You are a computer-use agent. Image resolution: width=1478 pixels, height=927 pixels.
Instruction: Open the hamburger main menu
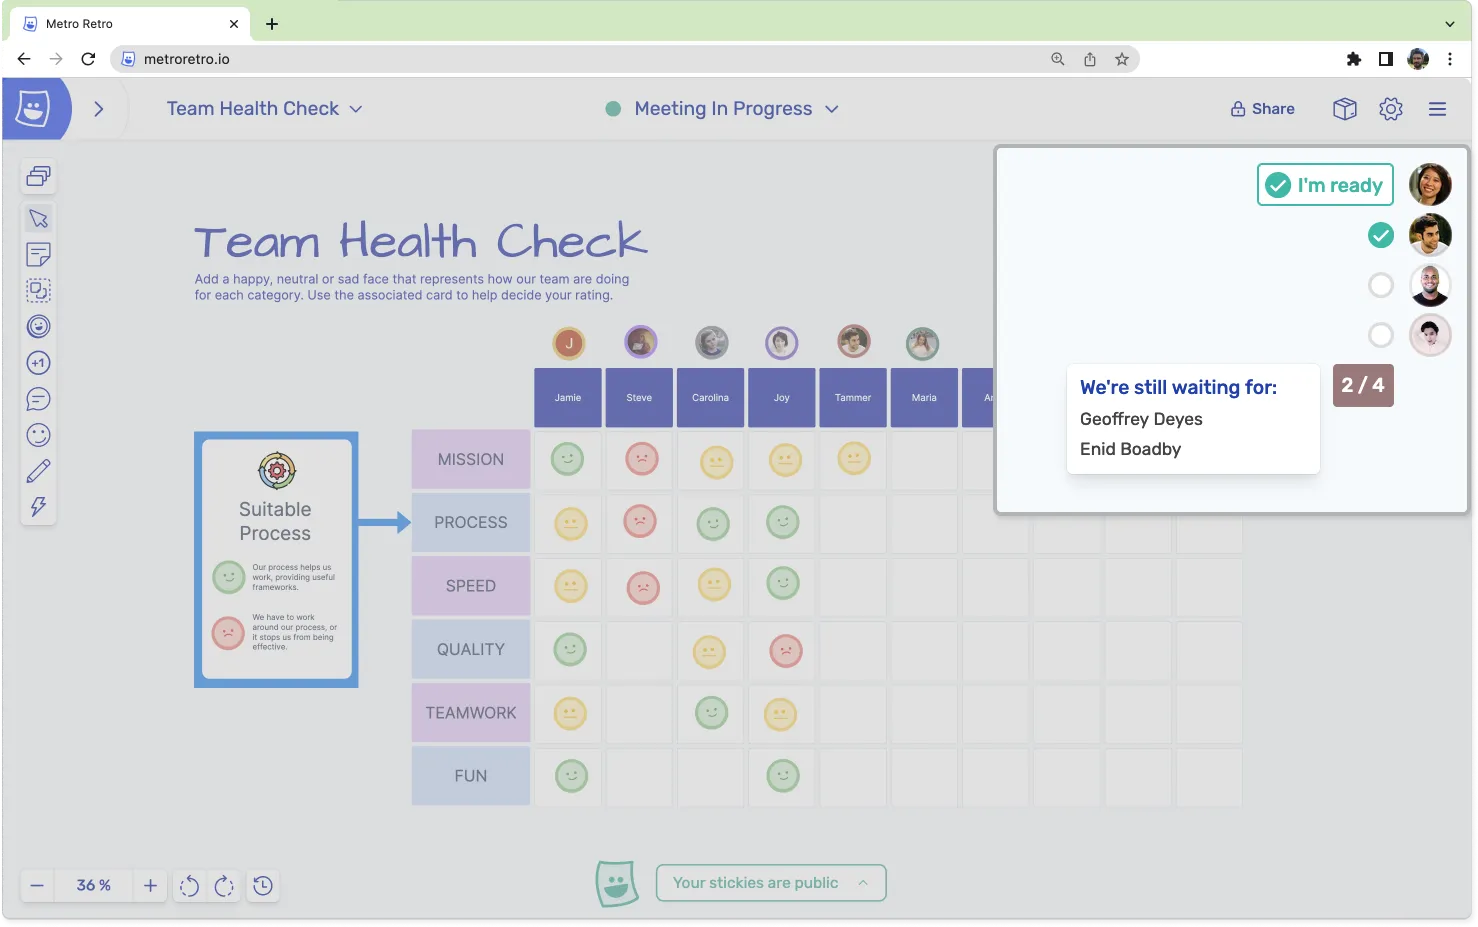[1437, 109]
